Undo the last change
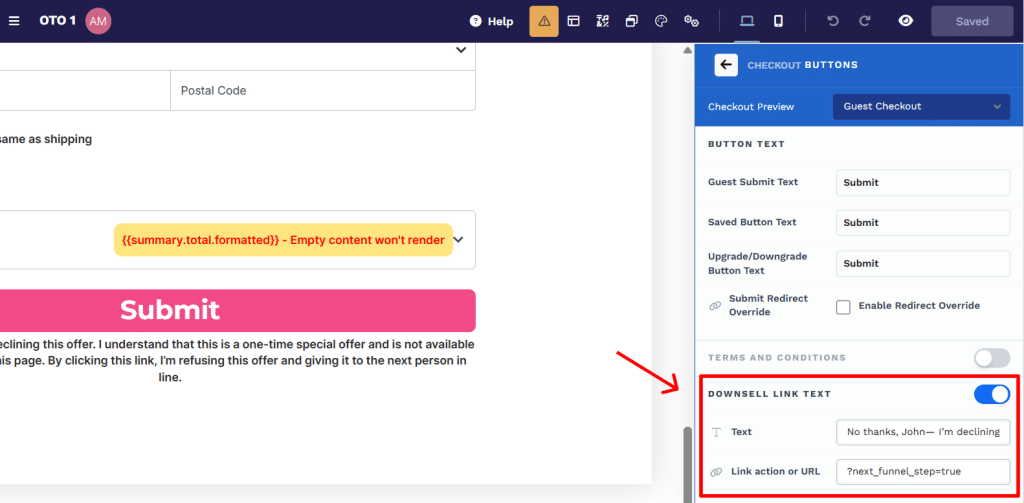1024x503 pixels. [833, 21]
